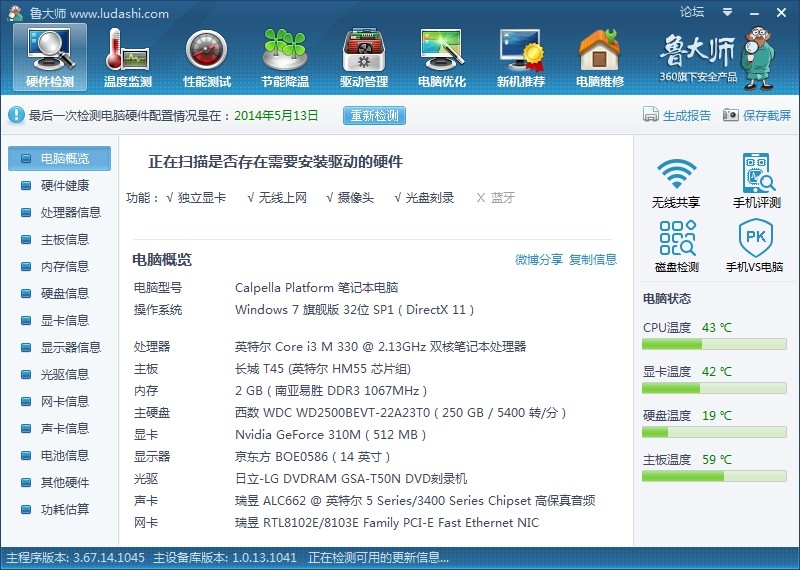The width and height of the screenshot is (800, 570).
Task: Click the date 2014年5月13日
Action: tap(276, 115)
